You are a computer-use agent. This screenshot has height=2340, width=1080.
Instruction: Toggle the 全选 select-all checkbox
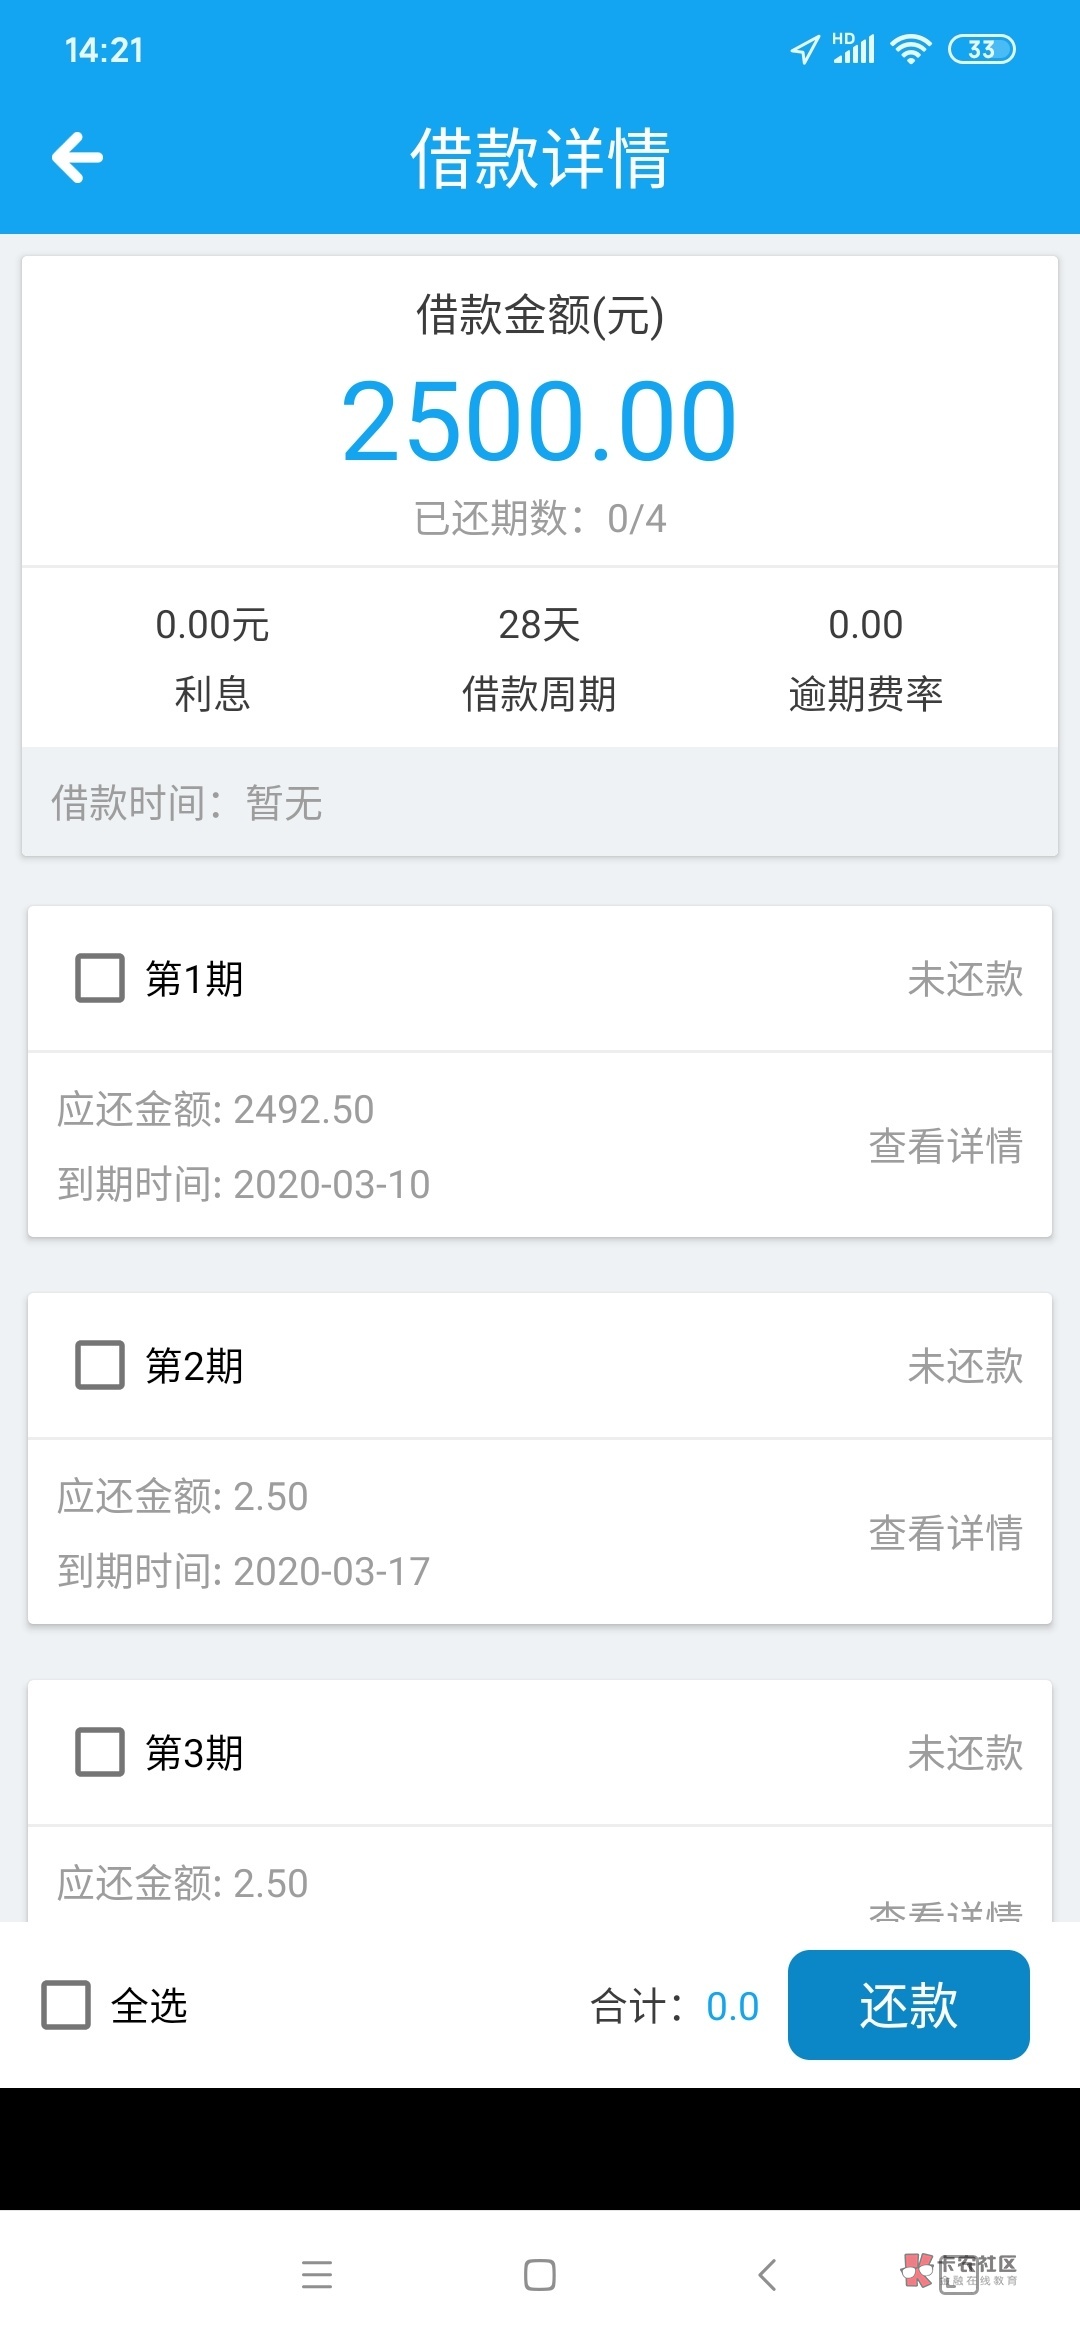click(66, 2005)
